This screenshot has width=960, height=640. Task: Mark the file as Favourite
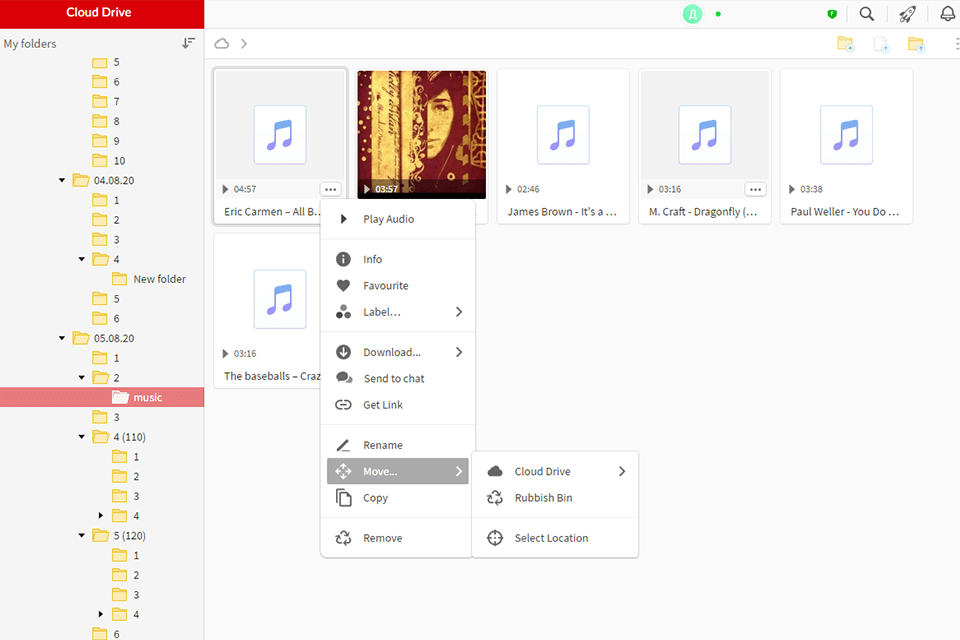[x=385, y=286]
